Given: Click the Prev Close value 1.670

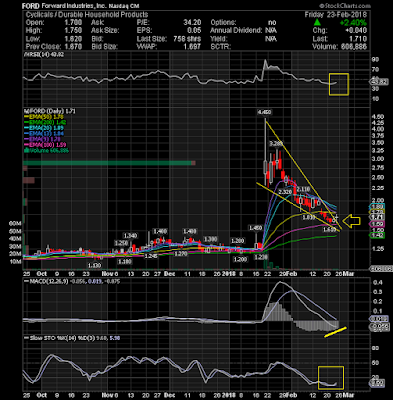Looking at the screenshot, I should (x=73, y=47).
